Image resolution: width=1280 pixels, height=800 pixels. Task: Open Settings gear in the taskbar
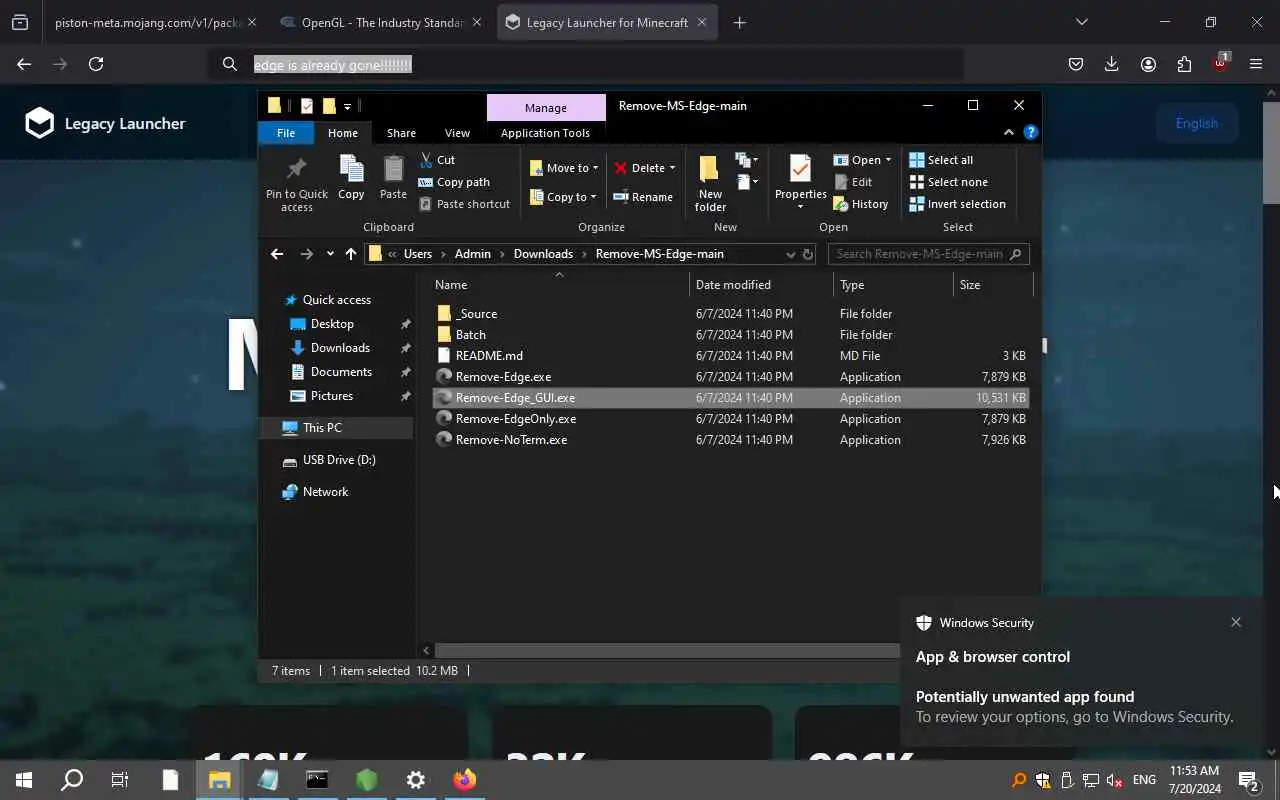pyautogui.click(x=416, y=780)
